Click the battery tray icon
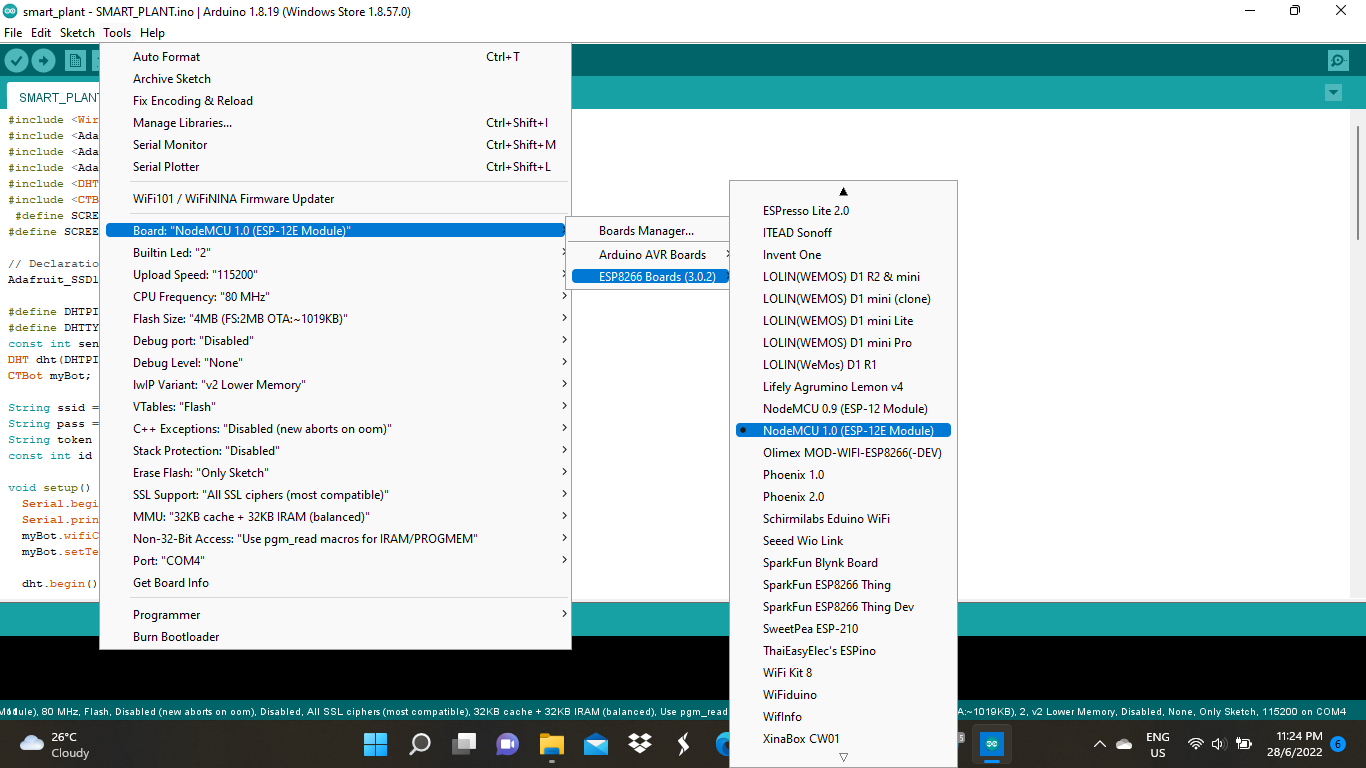 point(1244,744)
